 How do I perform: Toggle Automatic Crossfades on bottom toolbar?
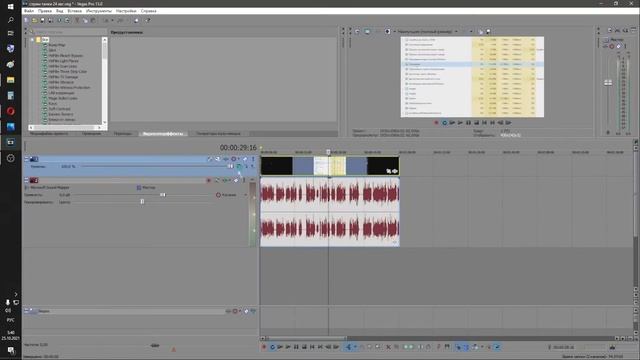pyautogui.click(x=465, y=347)
